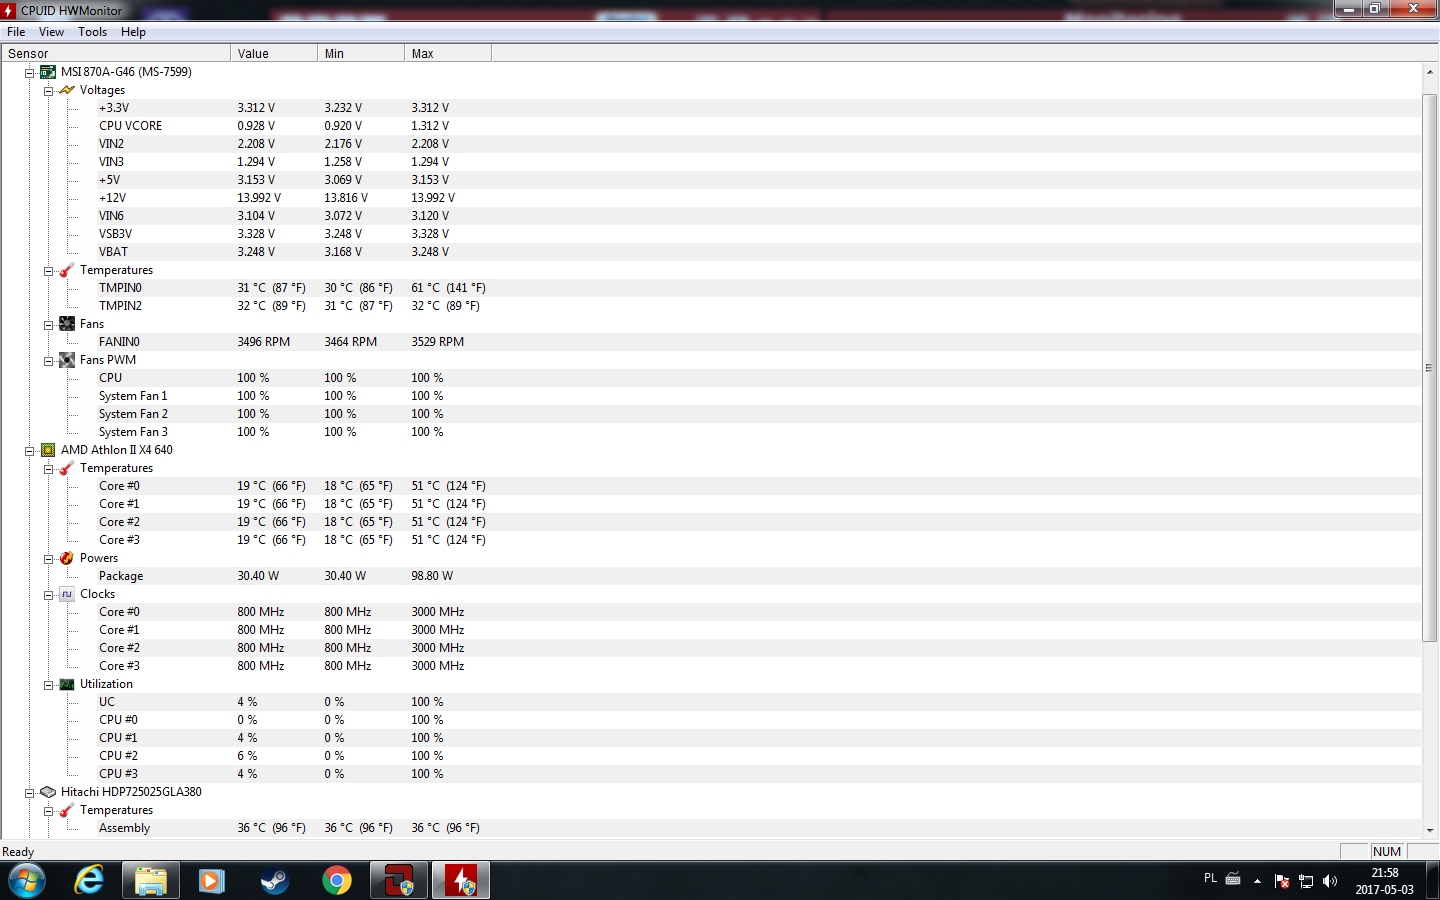Open the View menu

coord(51,32)
